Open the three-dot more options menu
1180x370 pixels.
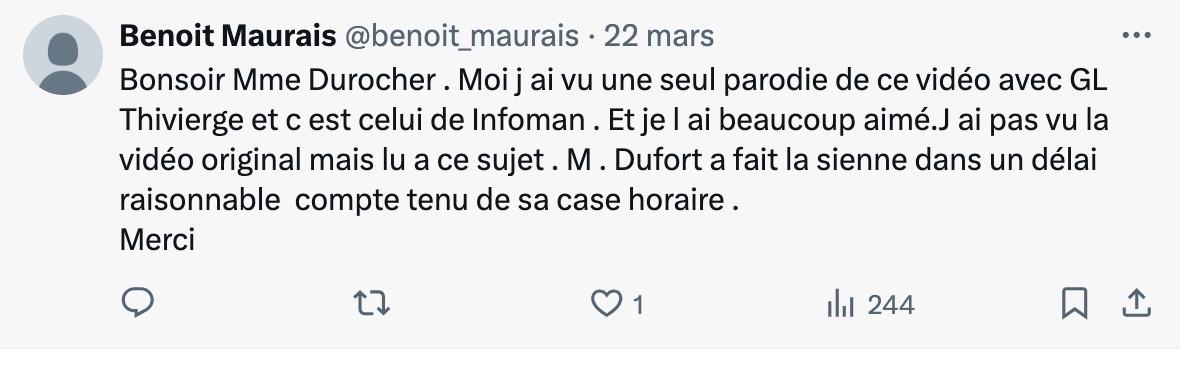1136,35
